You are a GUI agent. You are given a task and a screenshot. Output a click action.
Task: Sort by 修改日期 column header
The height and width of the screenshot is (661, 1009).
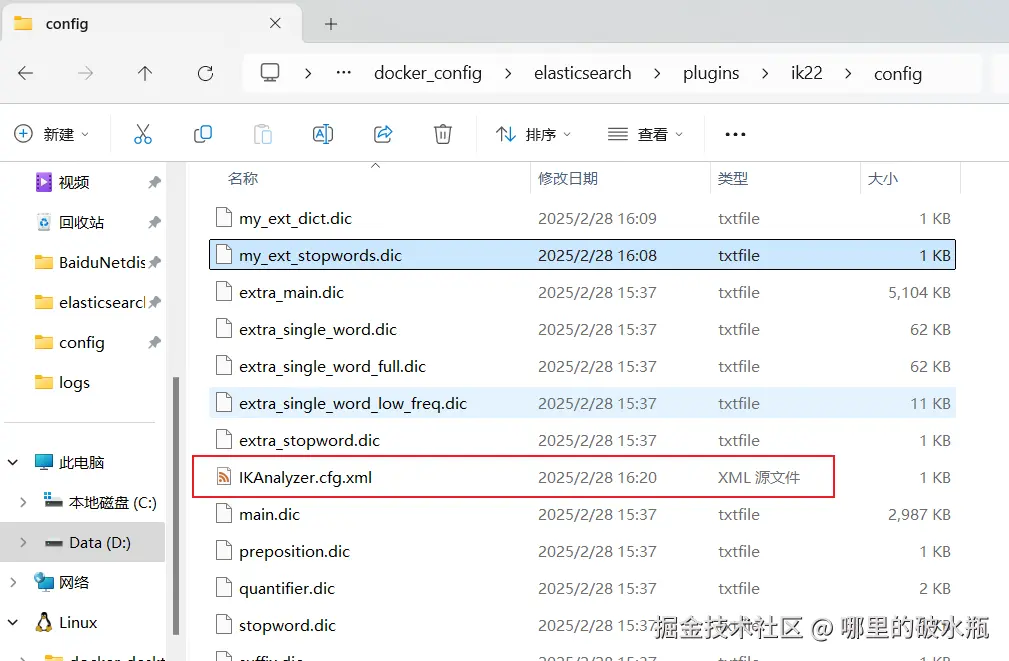568,178
